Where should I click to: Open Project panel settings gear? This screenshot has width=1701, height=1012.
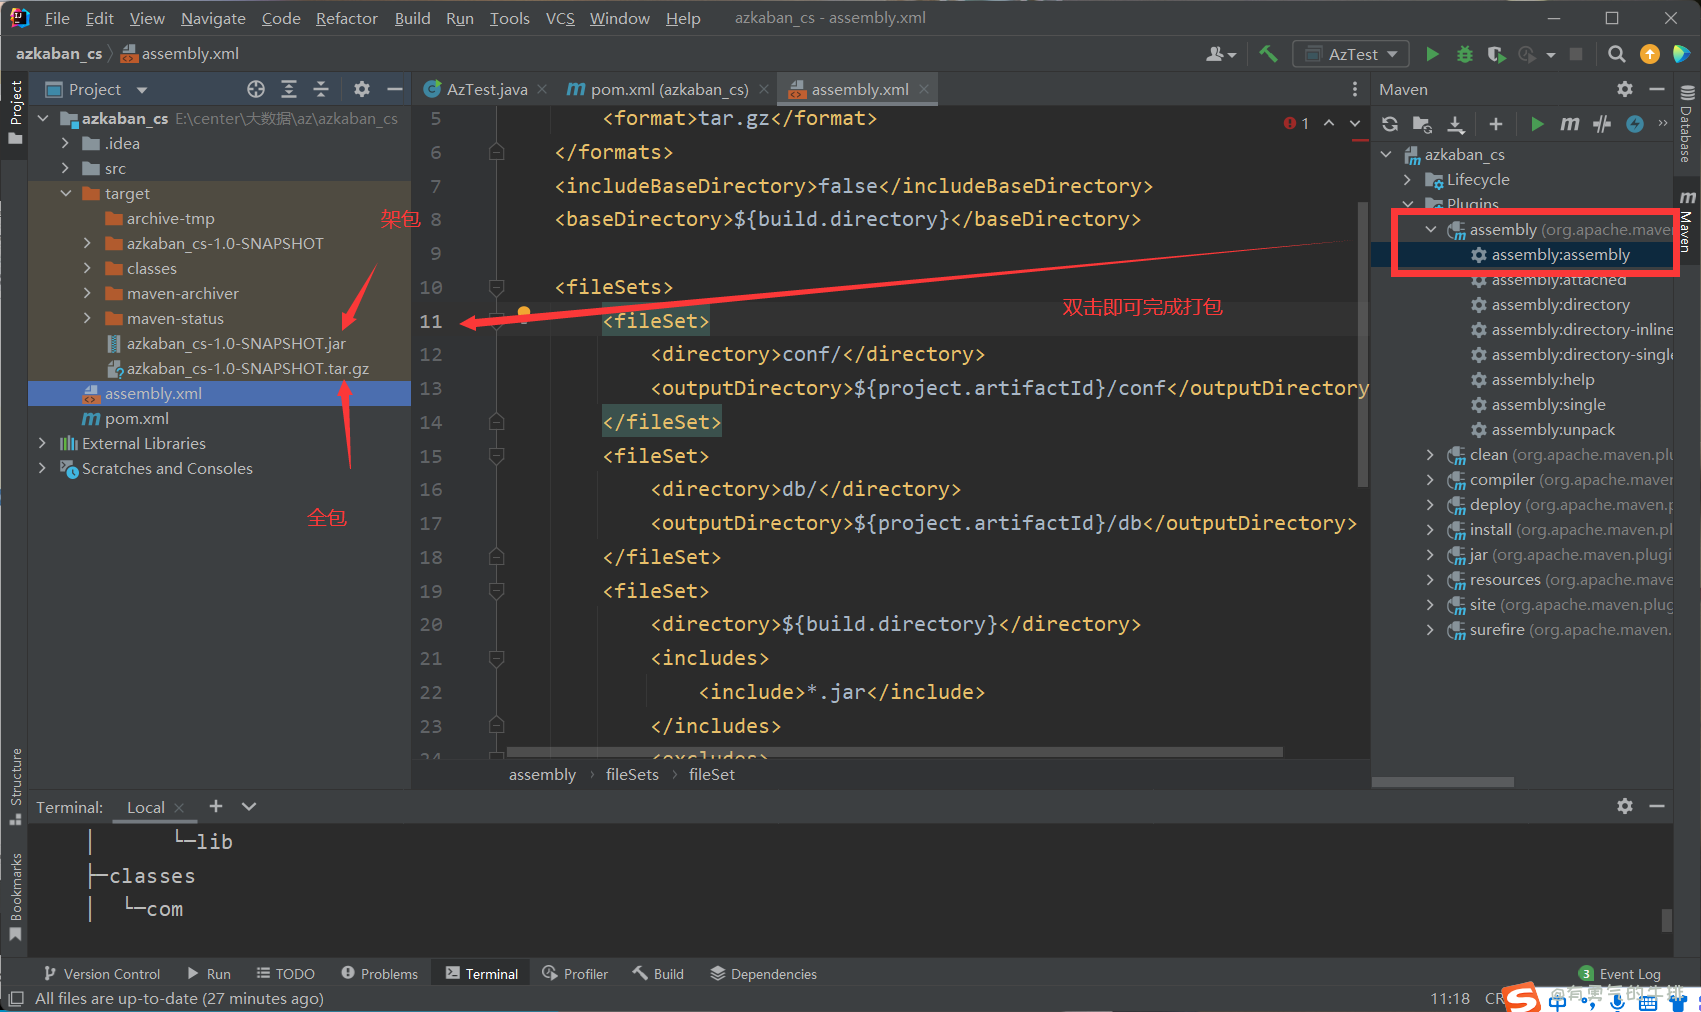tap(362, 89)
